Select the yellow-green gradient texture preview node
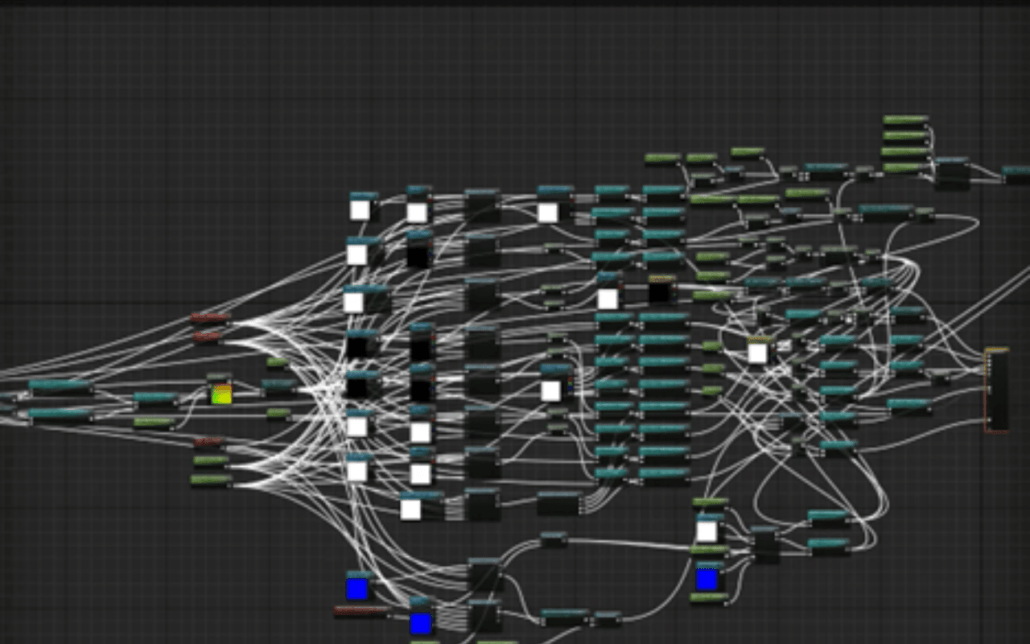 point(221,394)
